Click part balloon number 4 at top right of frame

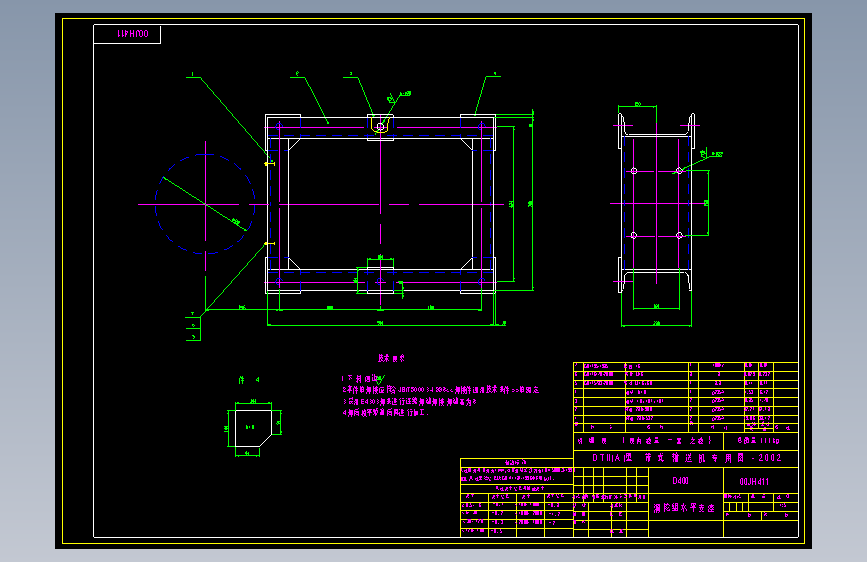point(495,73)
